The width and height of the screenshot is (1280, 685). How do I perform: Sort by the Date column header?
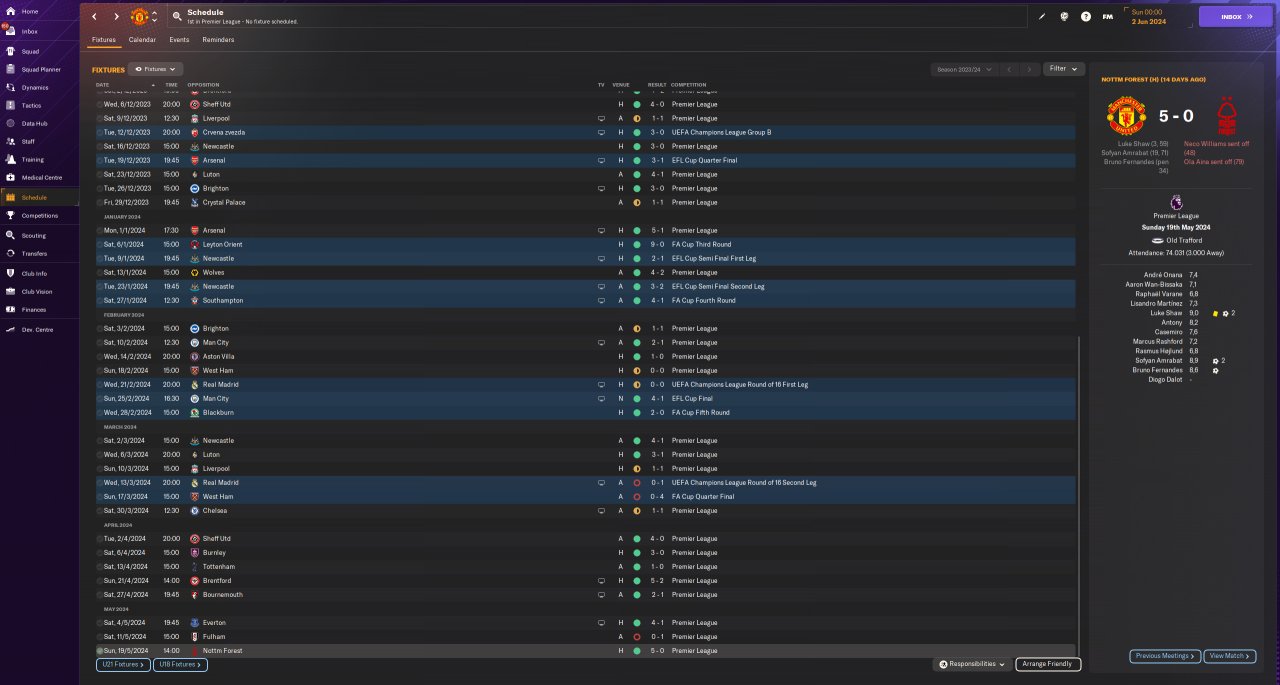tap(103, 85)
